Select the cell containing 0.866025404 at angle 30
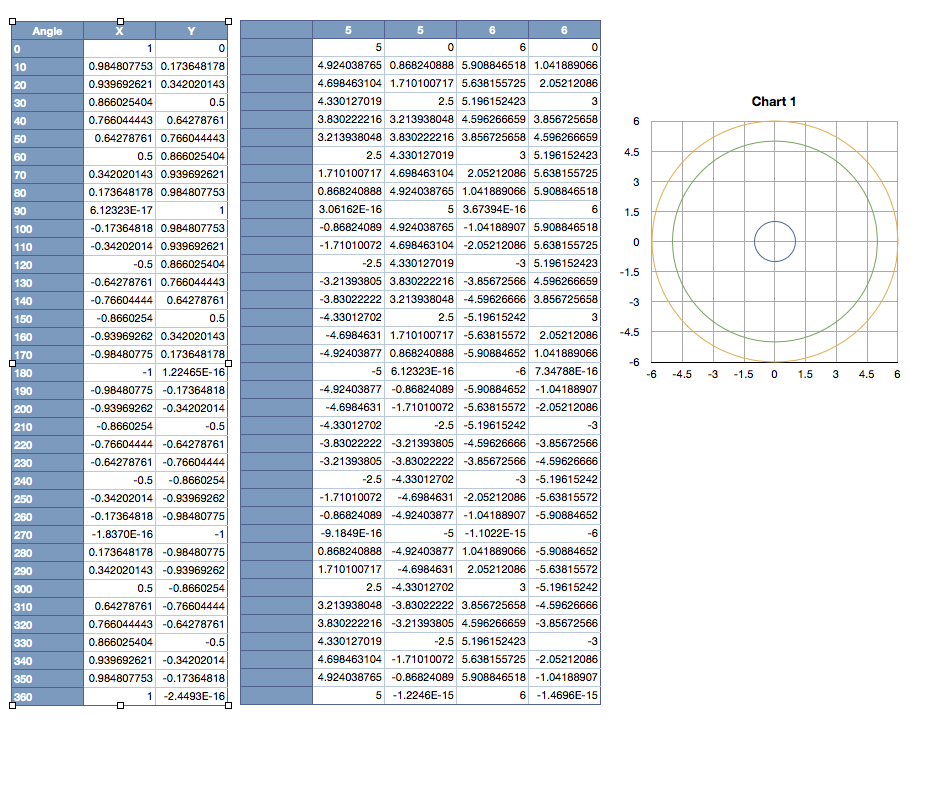The height and width of the screenshot is (794, 947). [x=118, y=101]
